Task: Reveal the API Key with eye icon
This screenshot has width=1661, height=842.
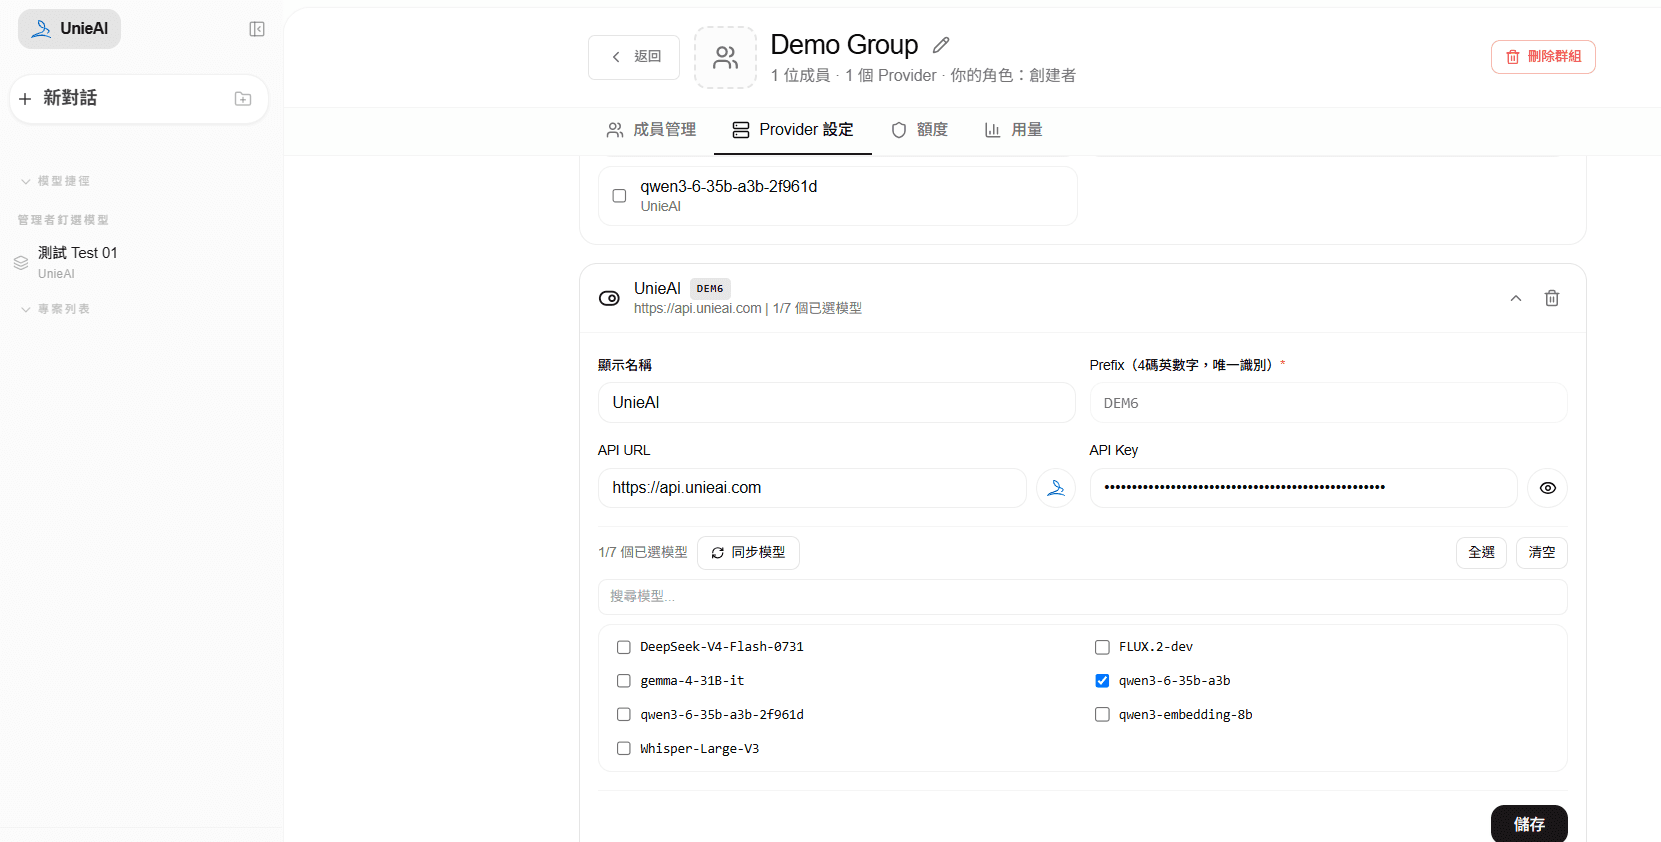Action: click(x=1548, y=488)
